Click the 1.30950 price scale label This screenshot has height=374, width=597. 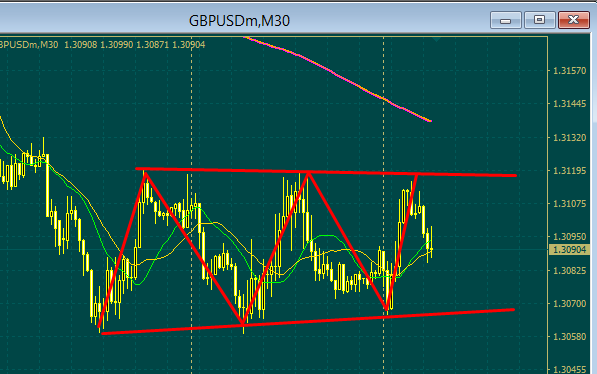570,237
